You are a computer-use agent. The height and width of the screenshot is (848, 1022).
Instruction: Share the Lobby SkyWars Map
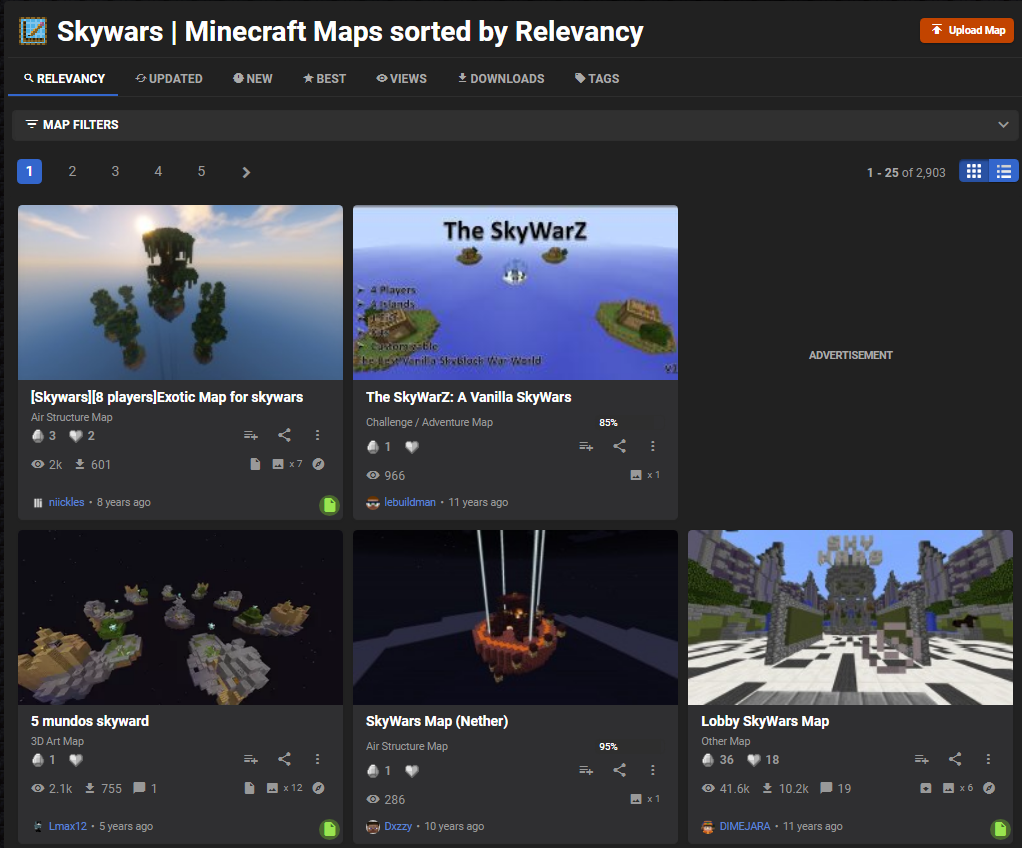955,759
